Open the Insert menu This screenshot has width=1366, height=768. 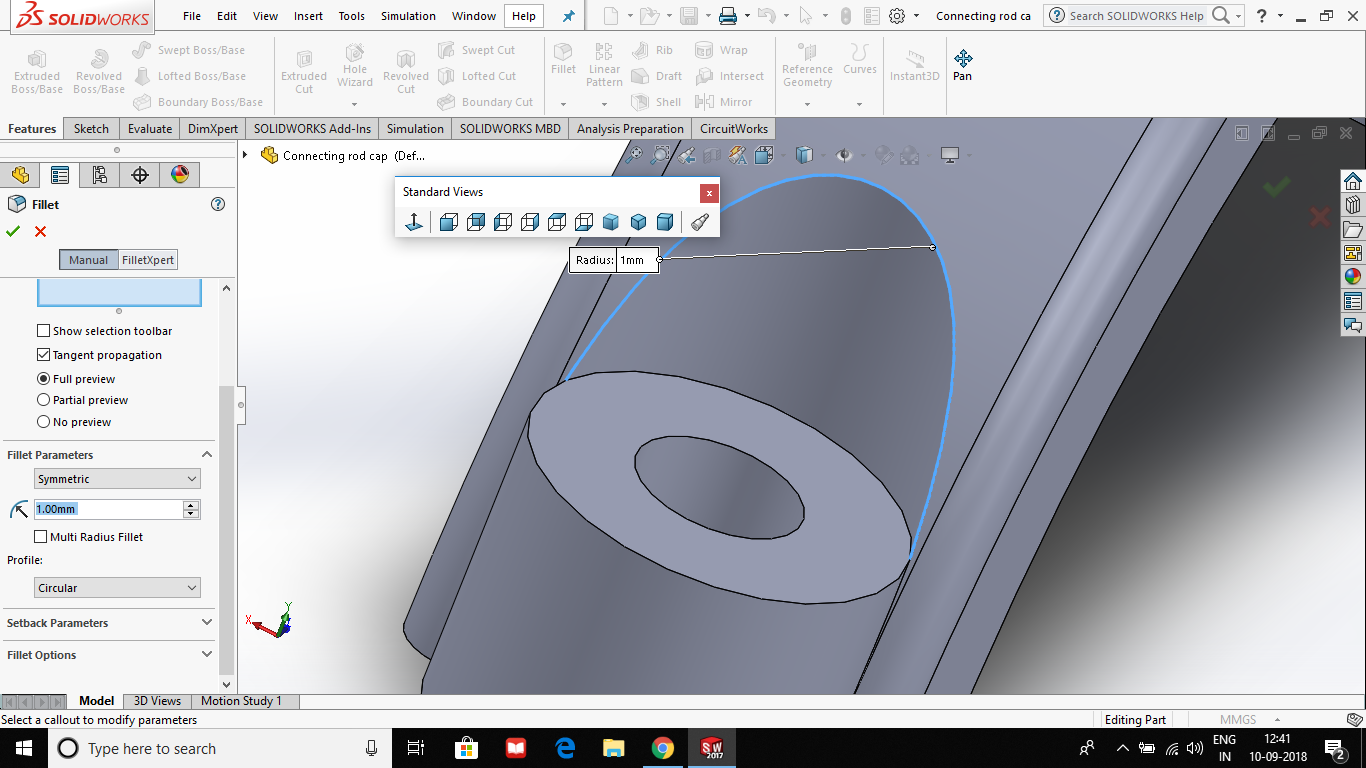pos(308,15)
